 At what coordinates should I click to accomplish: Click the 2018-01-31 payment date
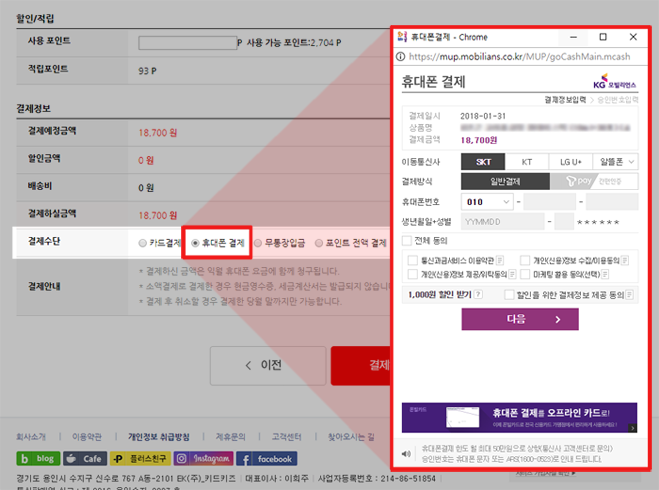click(483, 116)
